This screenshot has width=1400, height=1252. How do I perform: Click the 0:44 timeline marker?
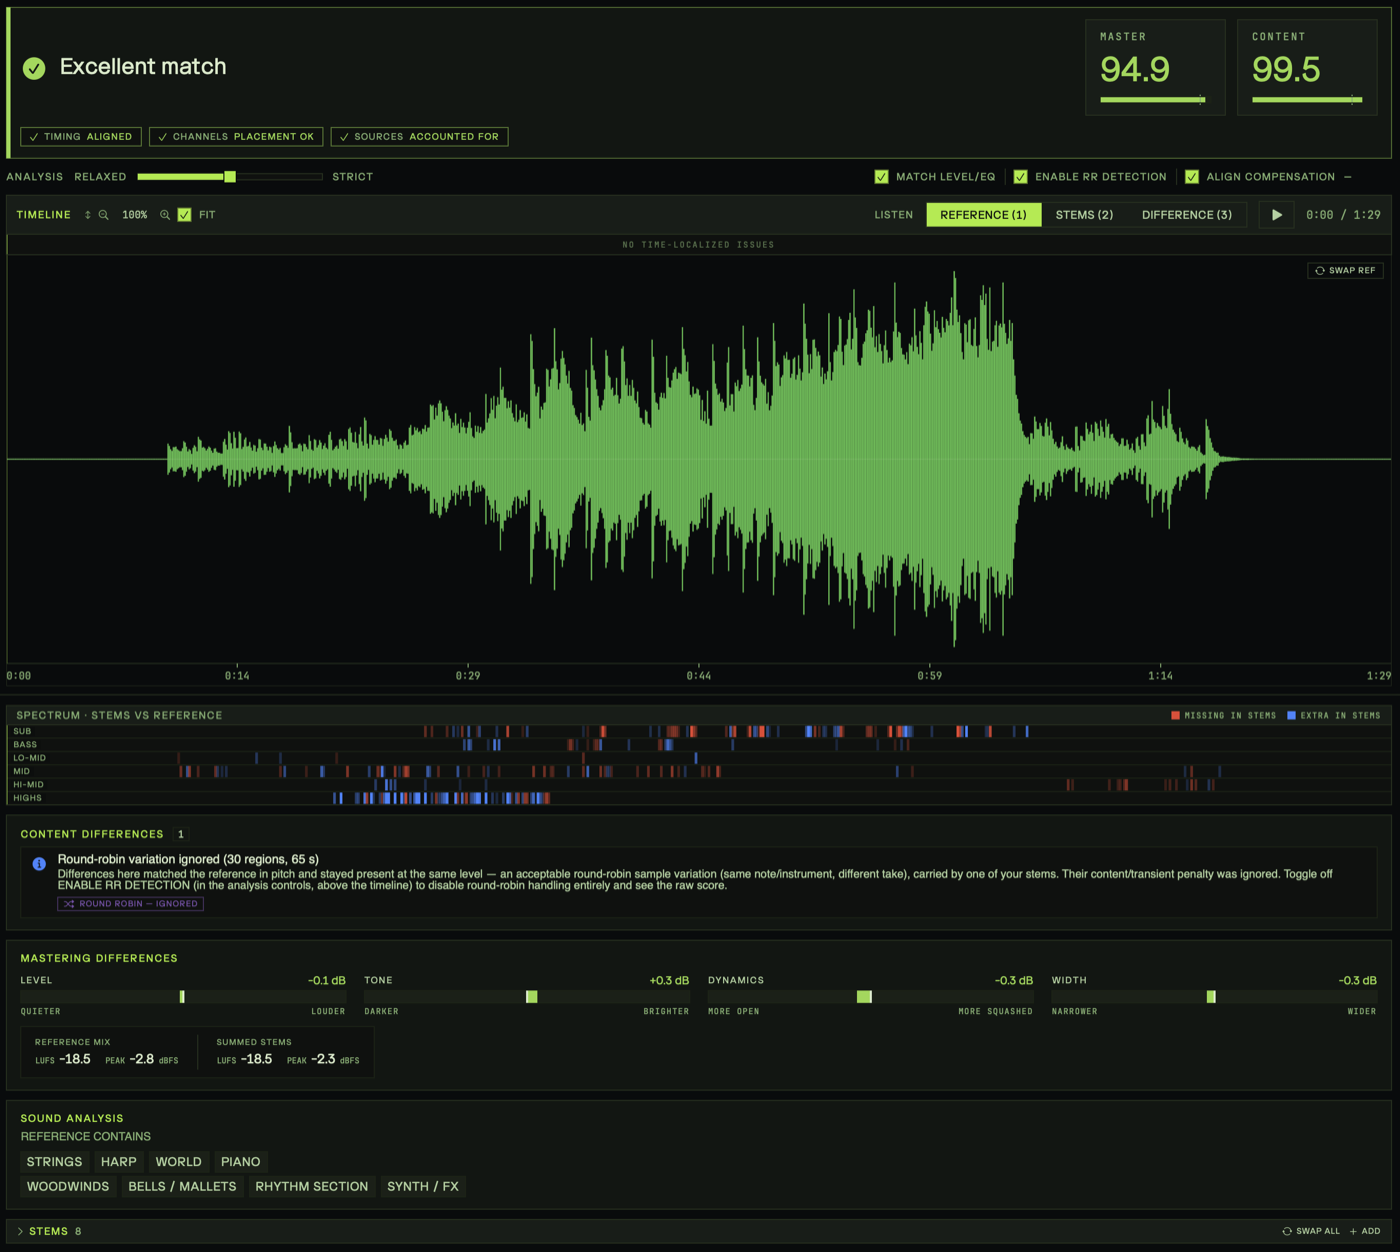coord(699,676)
